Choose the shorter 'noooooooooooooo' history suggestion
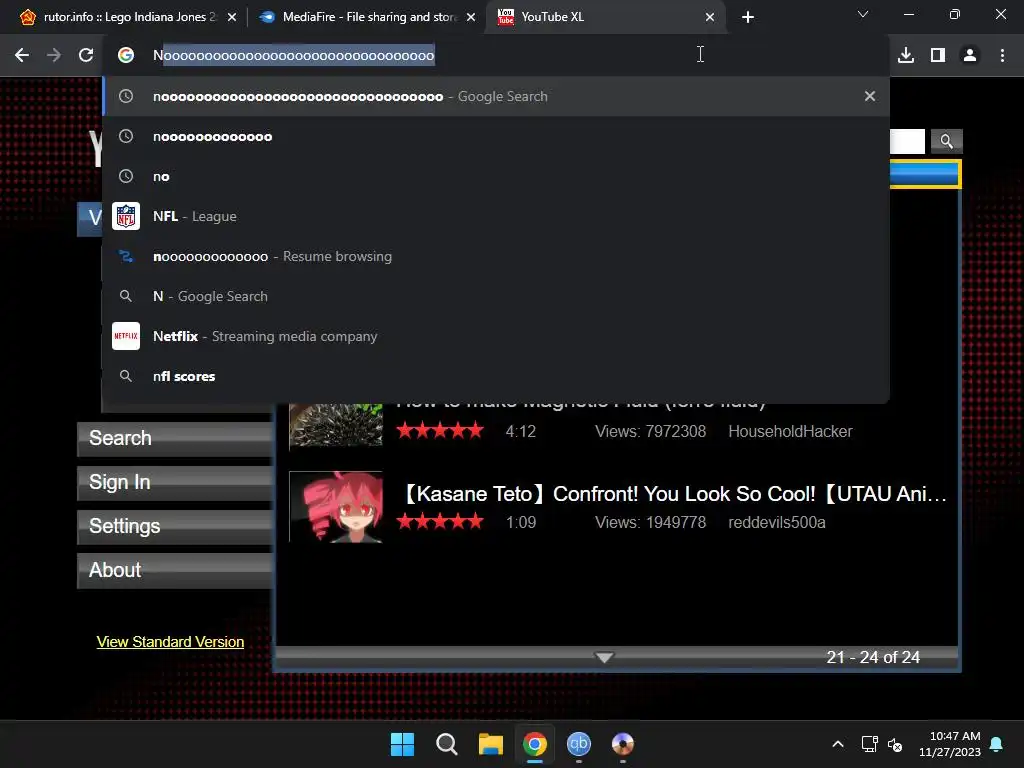 496,136
